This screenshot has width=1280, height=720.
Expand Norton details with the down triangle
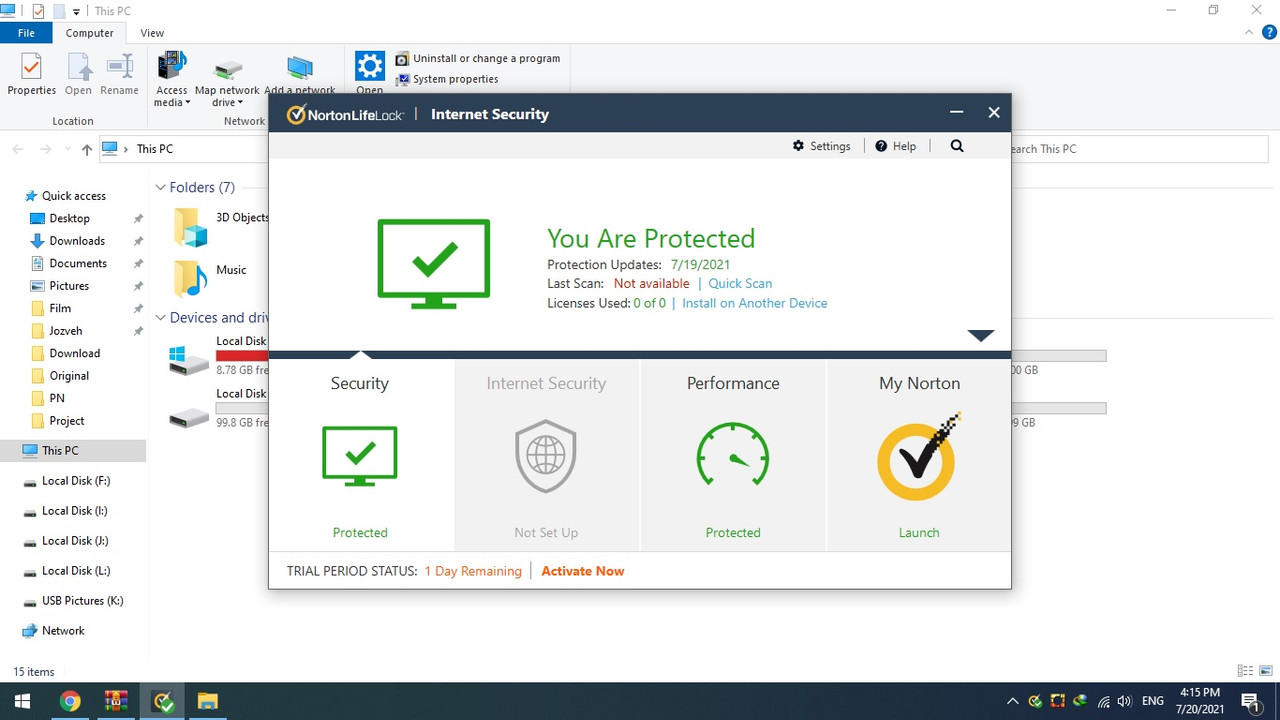click(981, 335)
